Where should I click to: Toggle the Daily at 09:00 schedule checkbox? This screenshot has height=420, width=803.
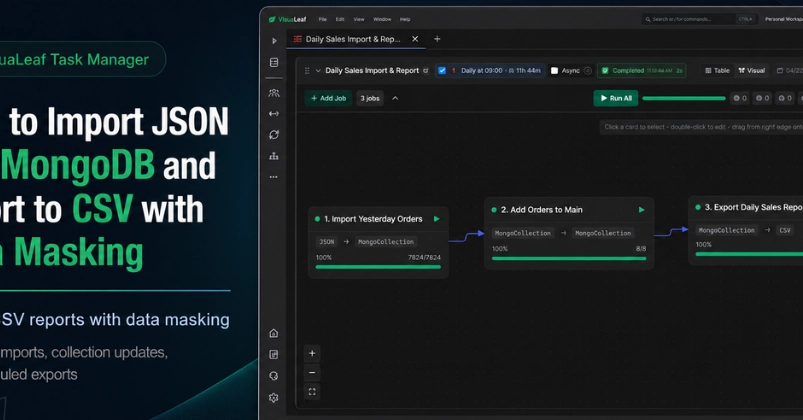click(x=442, y=71)
